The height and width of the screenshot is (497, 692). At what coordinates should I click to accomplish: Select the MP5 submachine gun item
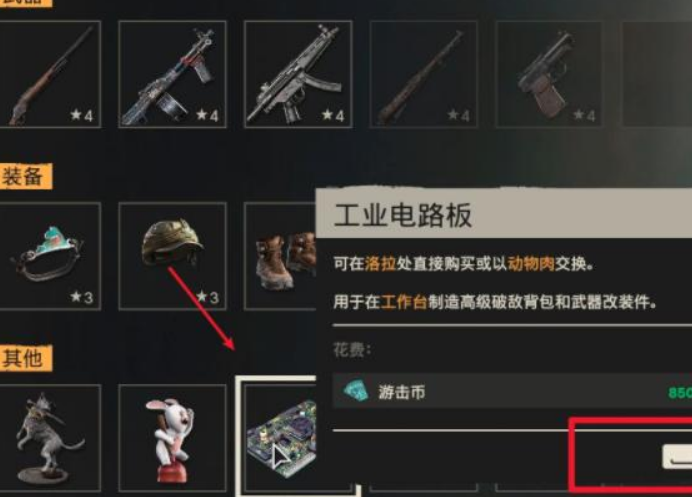click(x=298, y=74)
